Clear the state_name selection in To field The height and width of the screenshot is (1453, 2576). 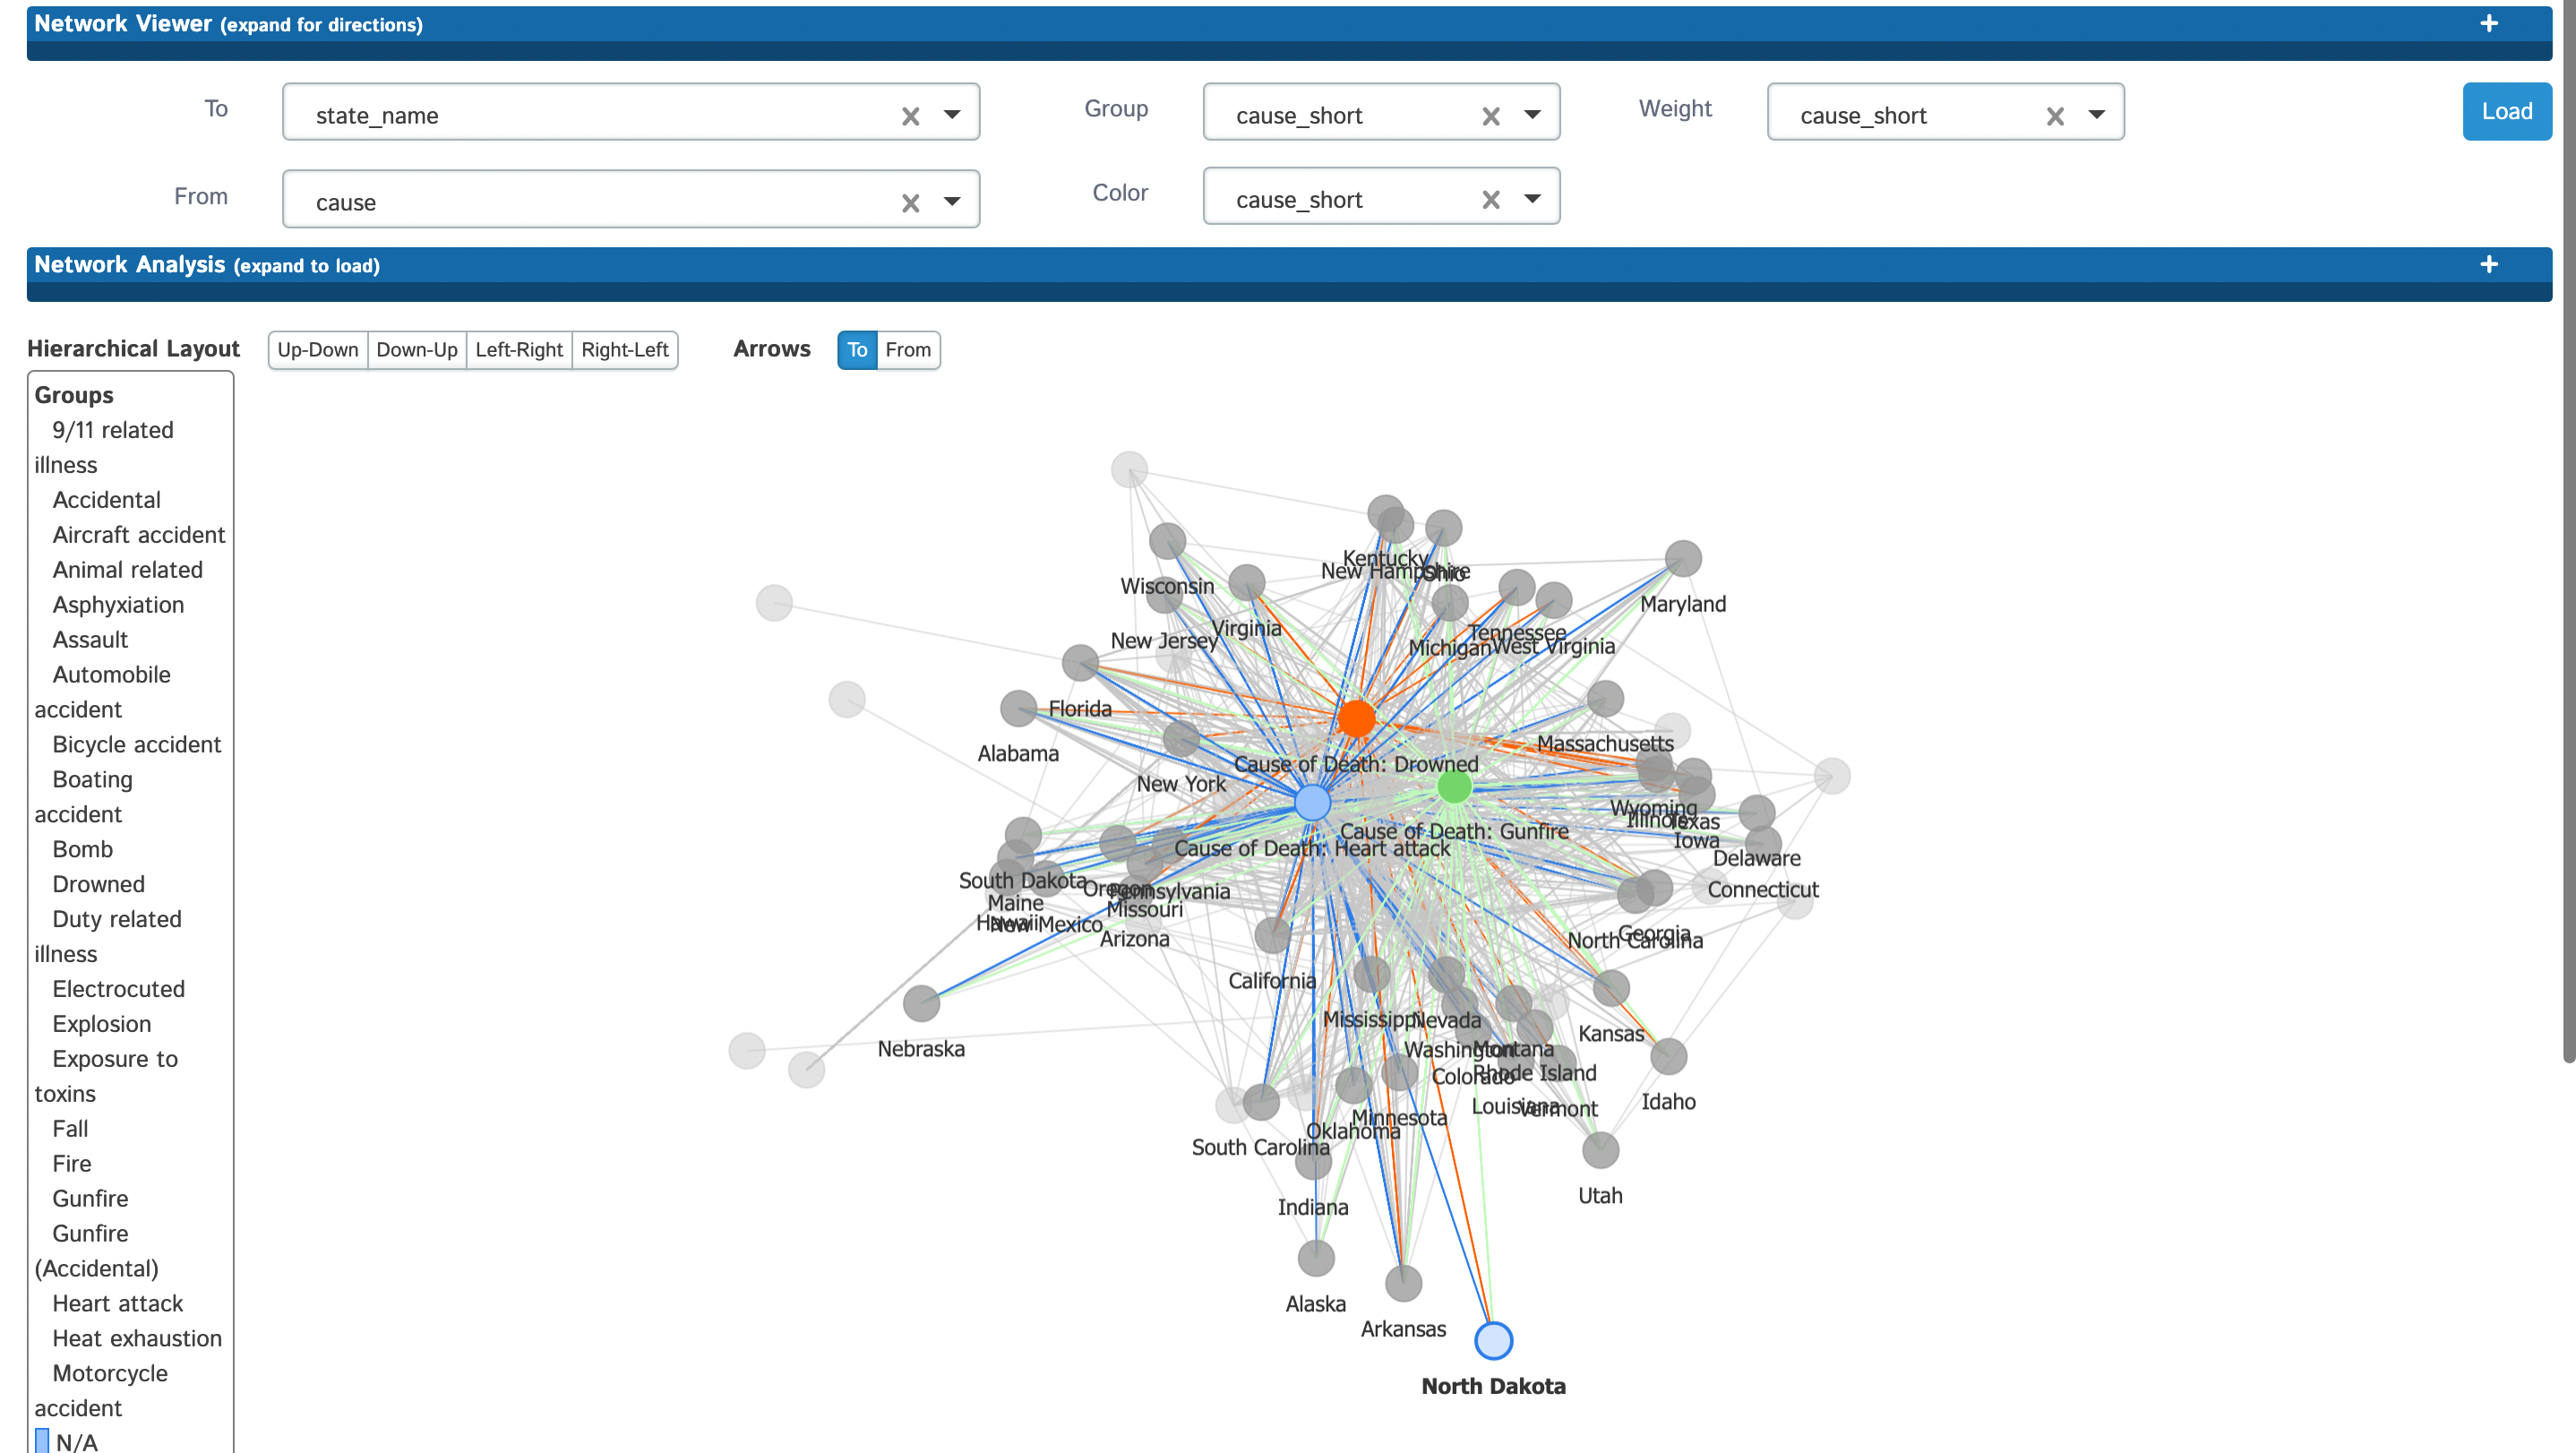[909, 116]
